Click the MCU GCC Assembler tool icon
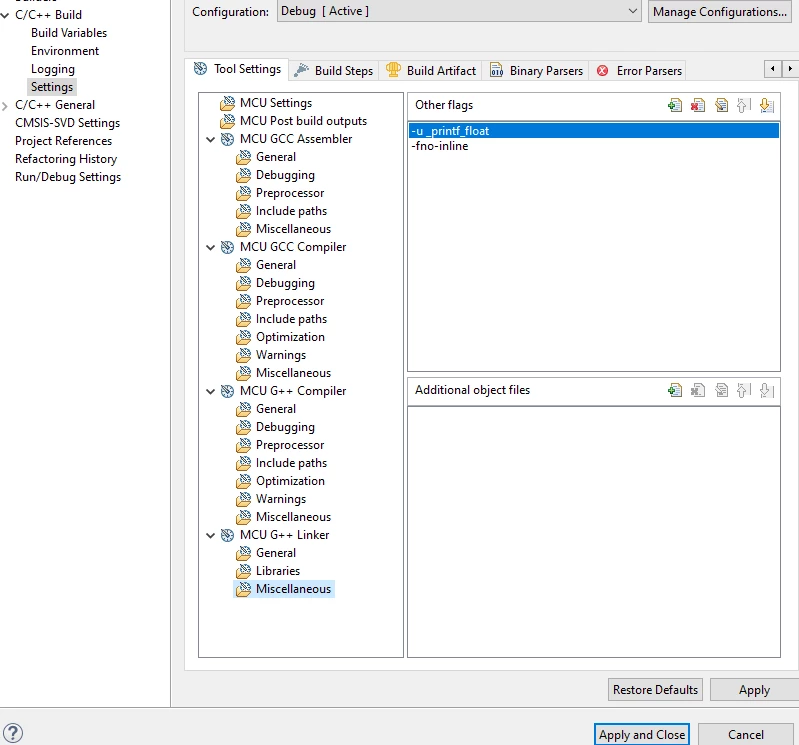This screenshot has height=745, width=799. 227,139
